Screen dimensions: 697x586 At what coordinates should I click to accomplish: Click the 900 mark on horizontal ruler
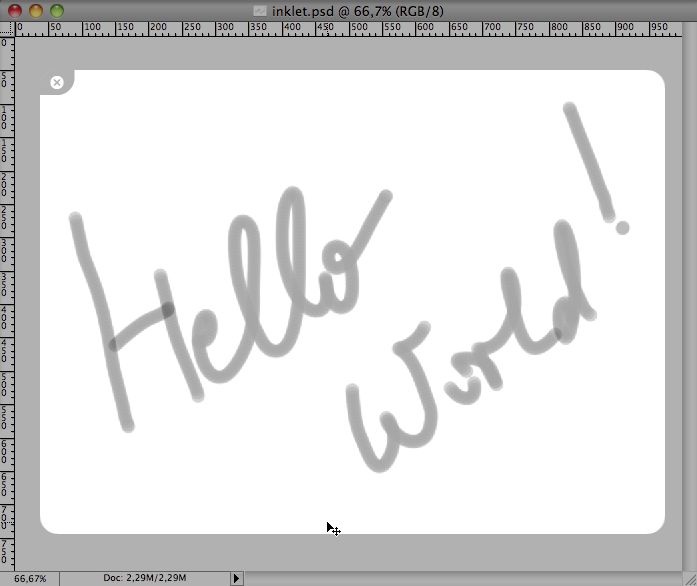(x=625, y=28)
